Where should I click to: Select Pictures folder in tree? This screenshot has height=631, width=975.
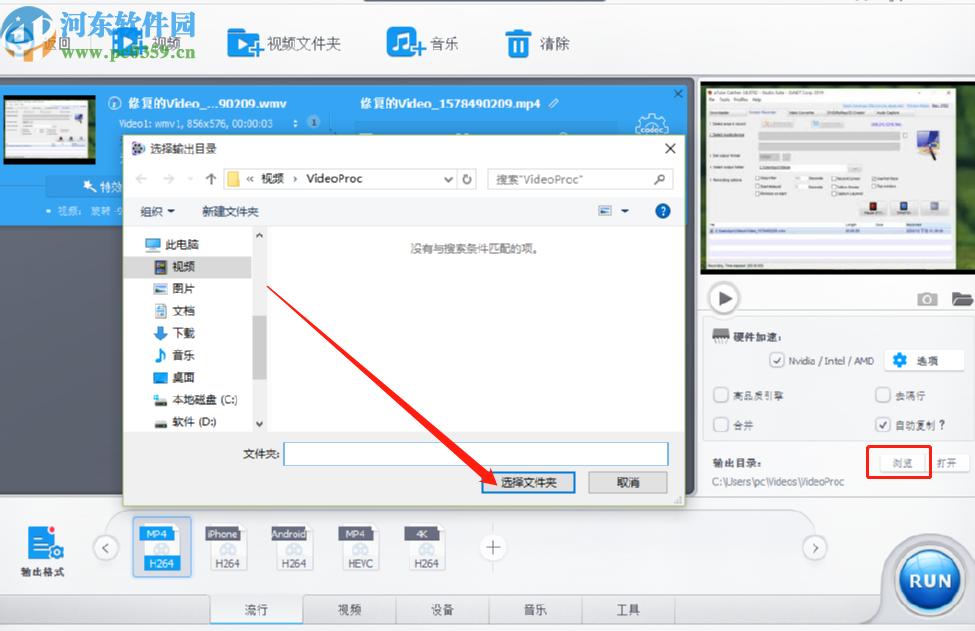click(x=175, y=288)
